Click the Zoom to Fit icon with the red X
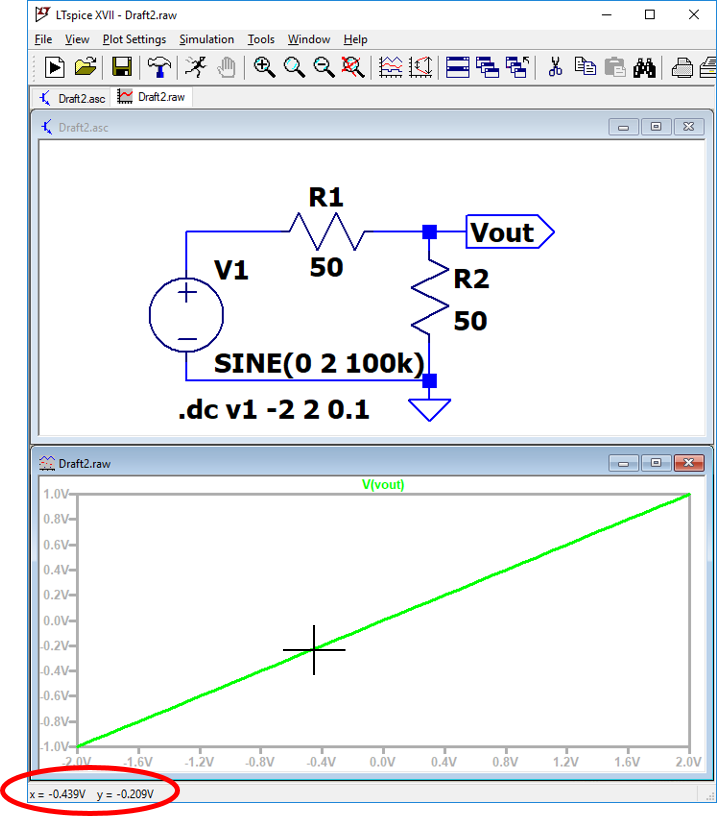 pos(352,67)
